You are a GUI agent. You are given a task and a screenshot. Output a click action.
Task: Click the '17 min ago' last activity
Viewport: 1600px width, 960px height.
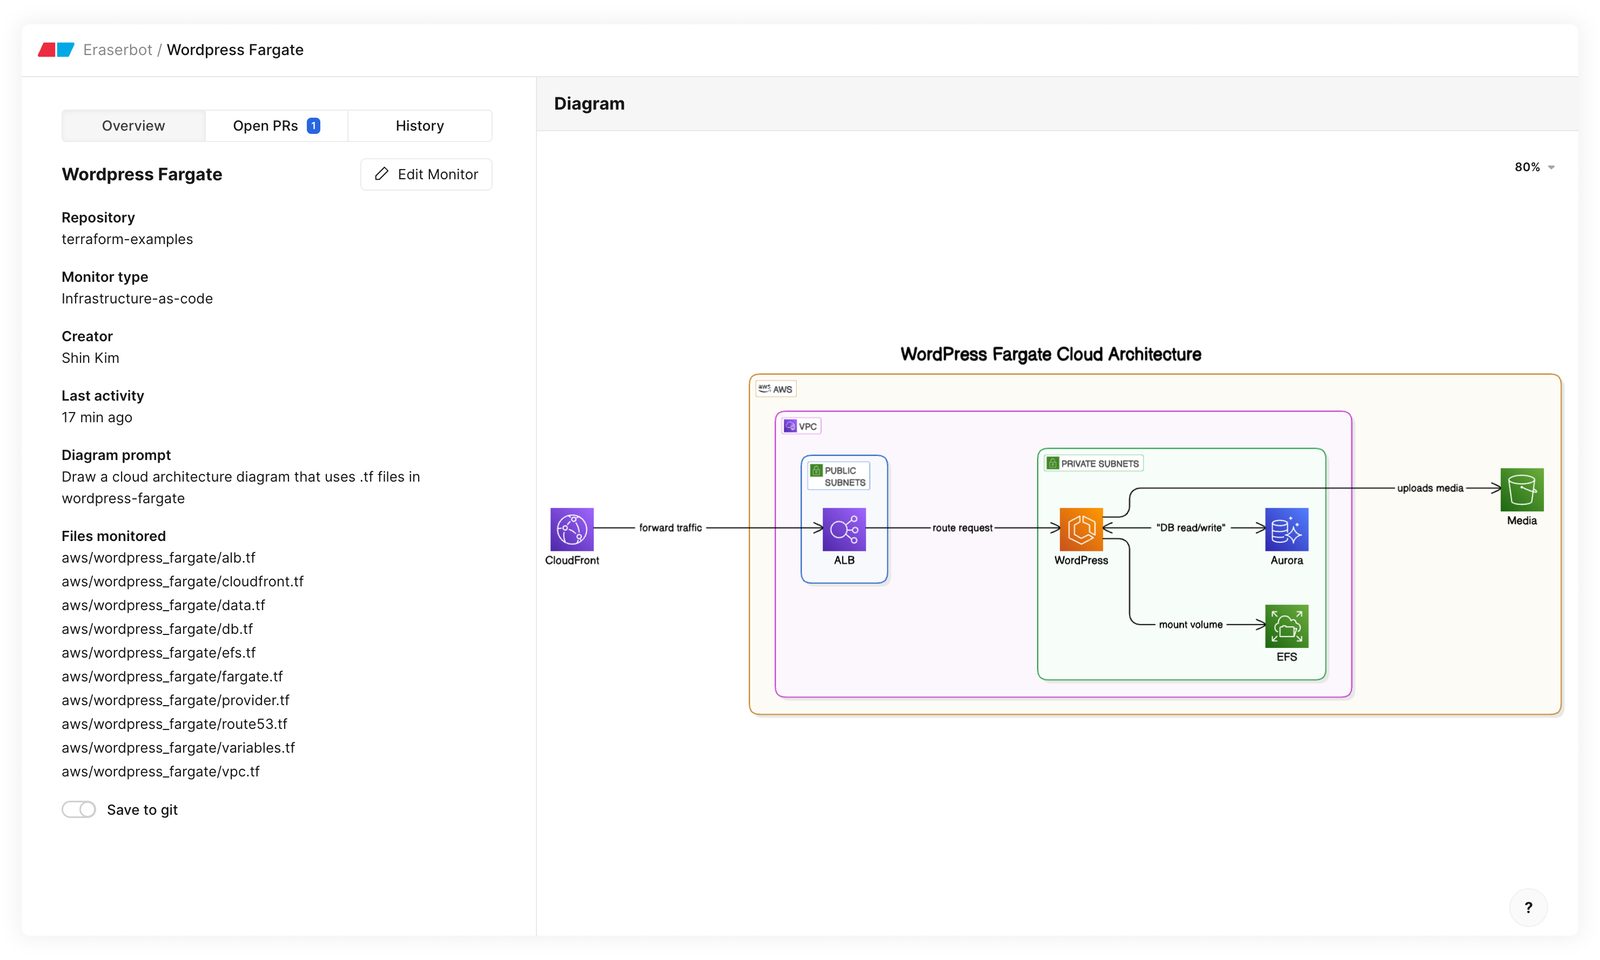[97, 418]
